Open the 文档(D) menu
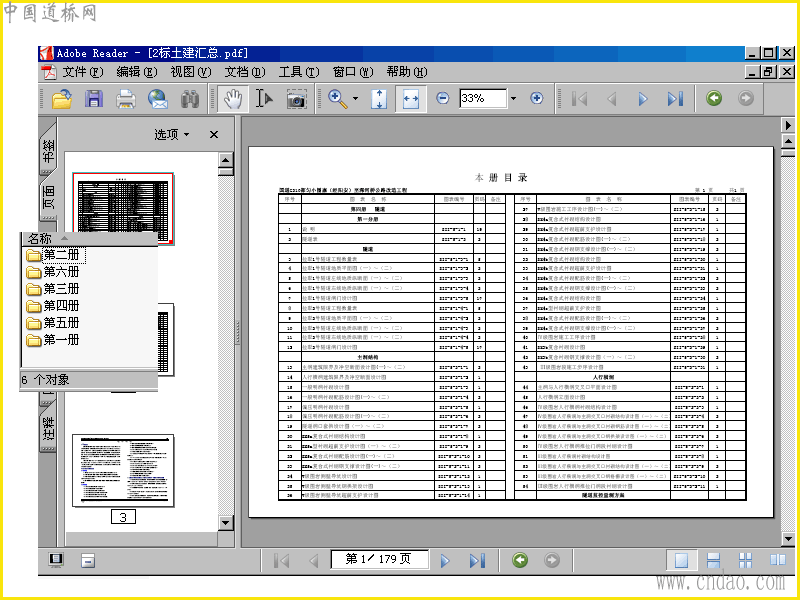Image resolution: width=800 pixels, height=600 pixels. (244, 72)
